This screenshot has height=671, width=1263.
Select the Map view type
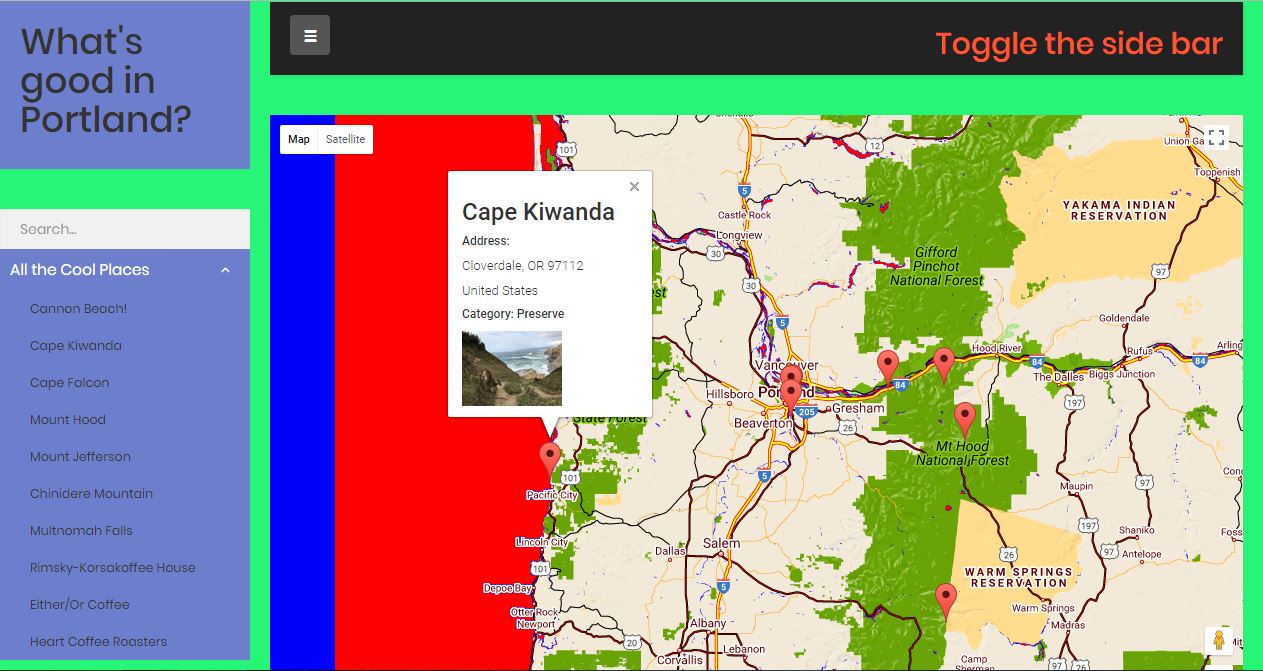click(299, 140)
